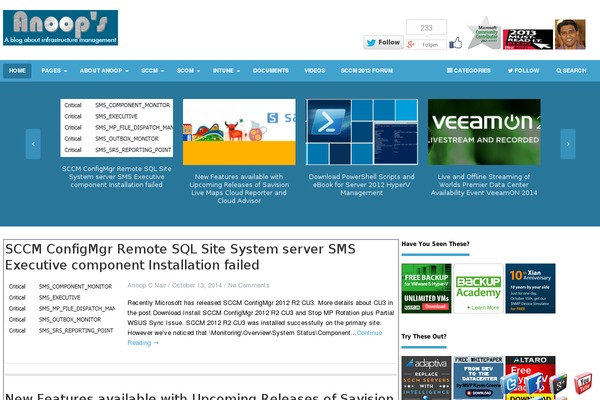Screen dimensions: 600x400
Task: Open the Backup Academy Learn More ad
Action: click(x=478, y=288)
